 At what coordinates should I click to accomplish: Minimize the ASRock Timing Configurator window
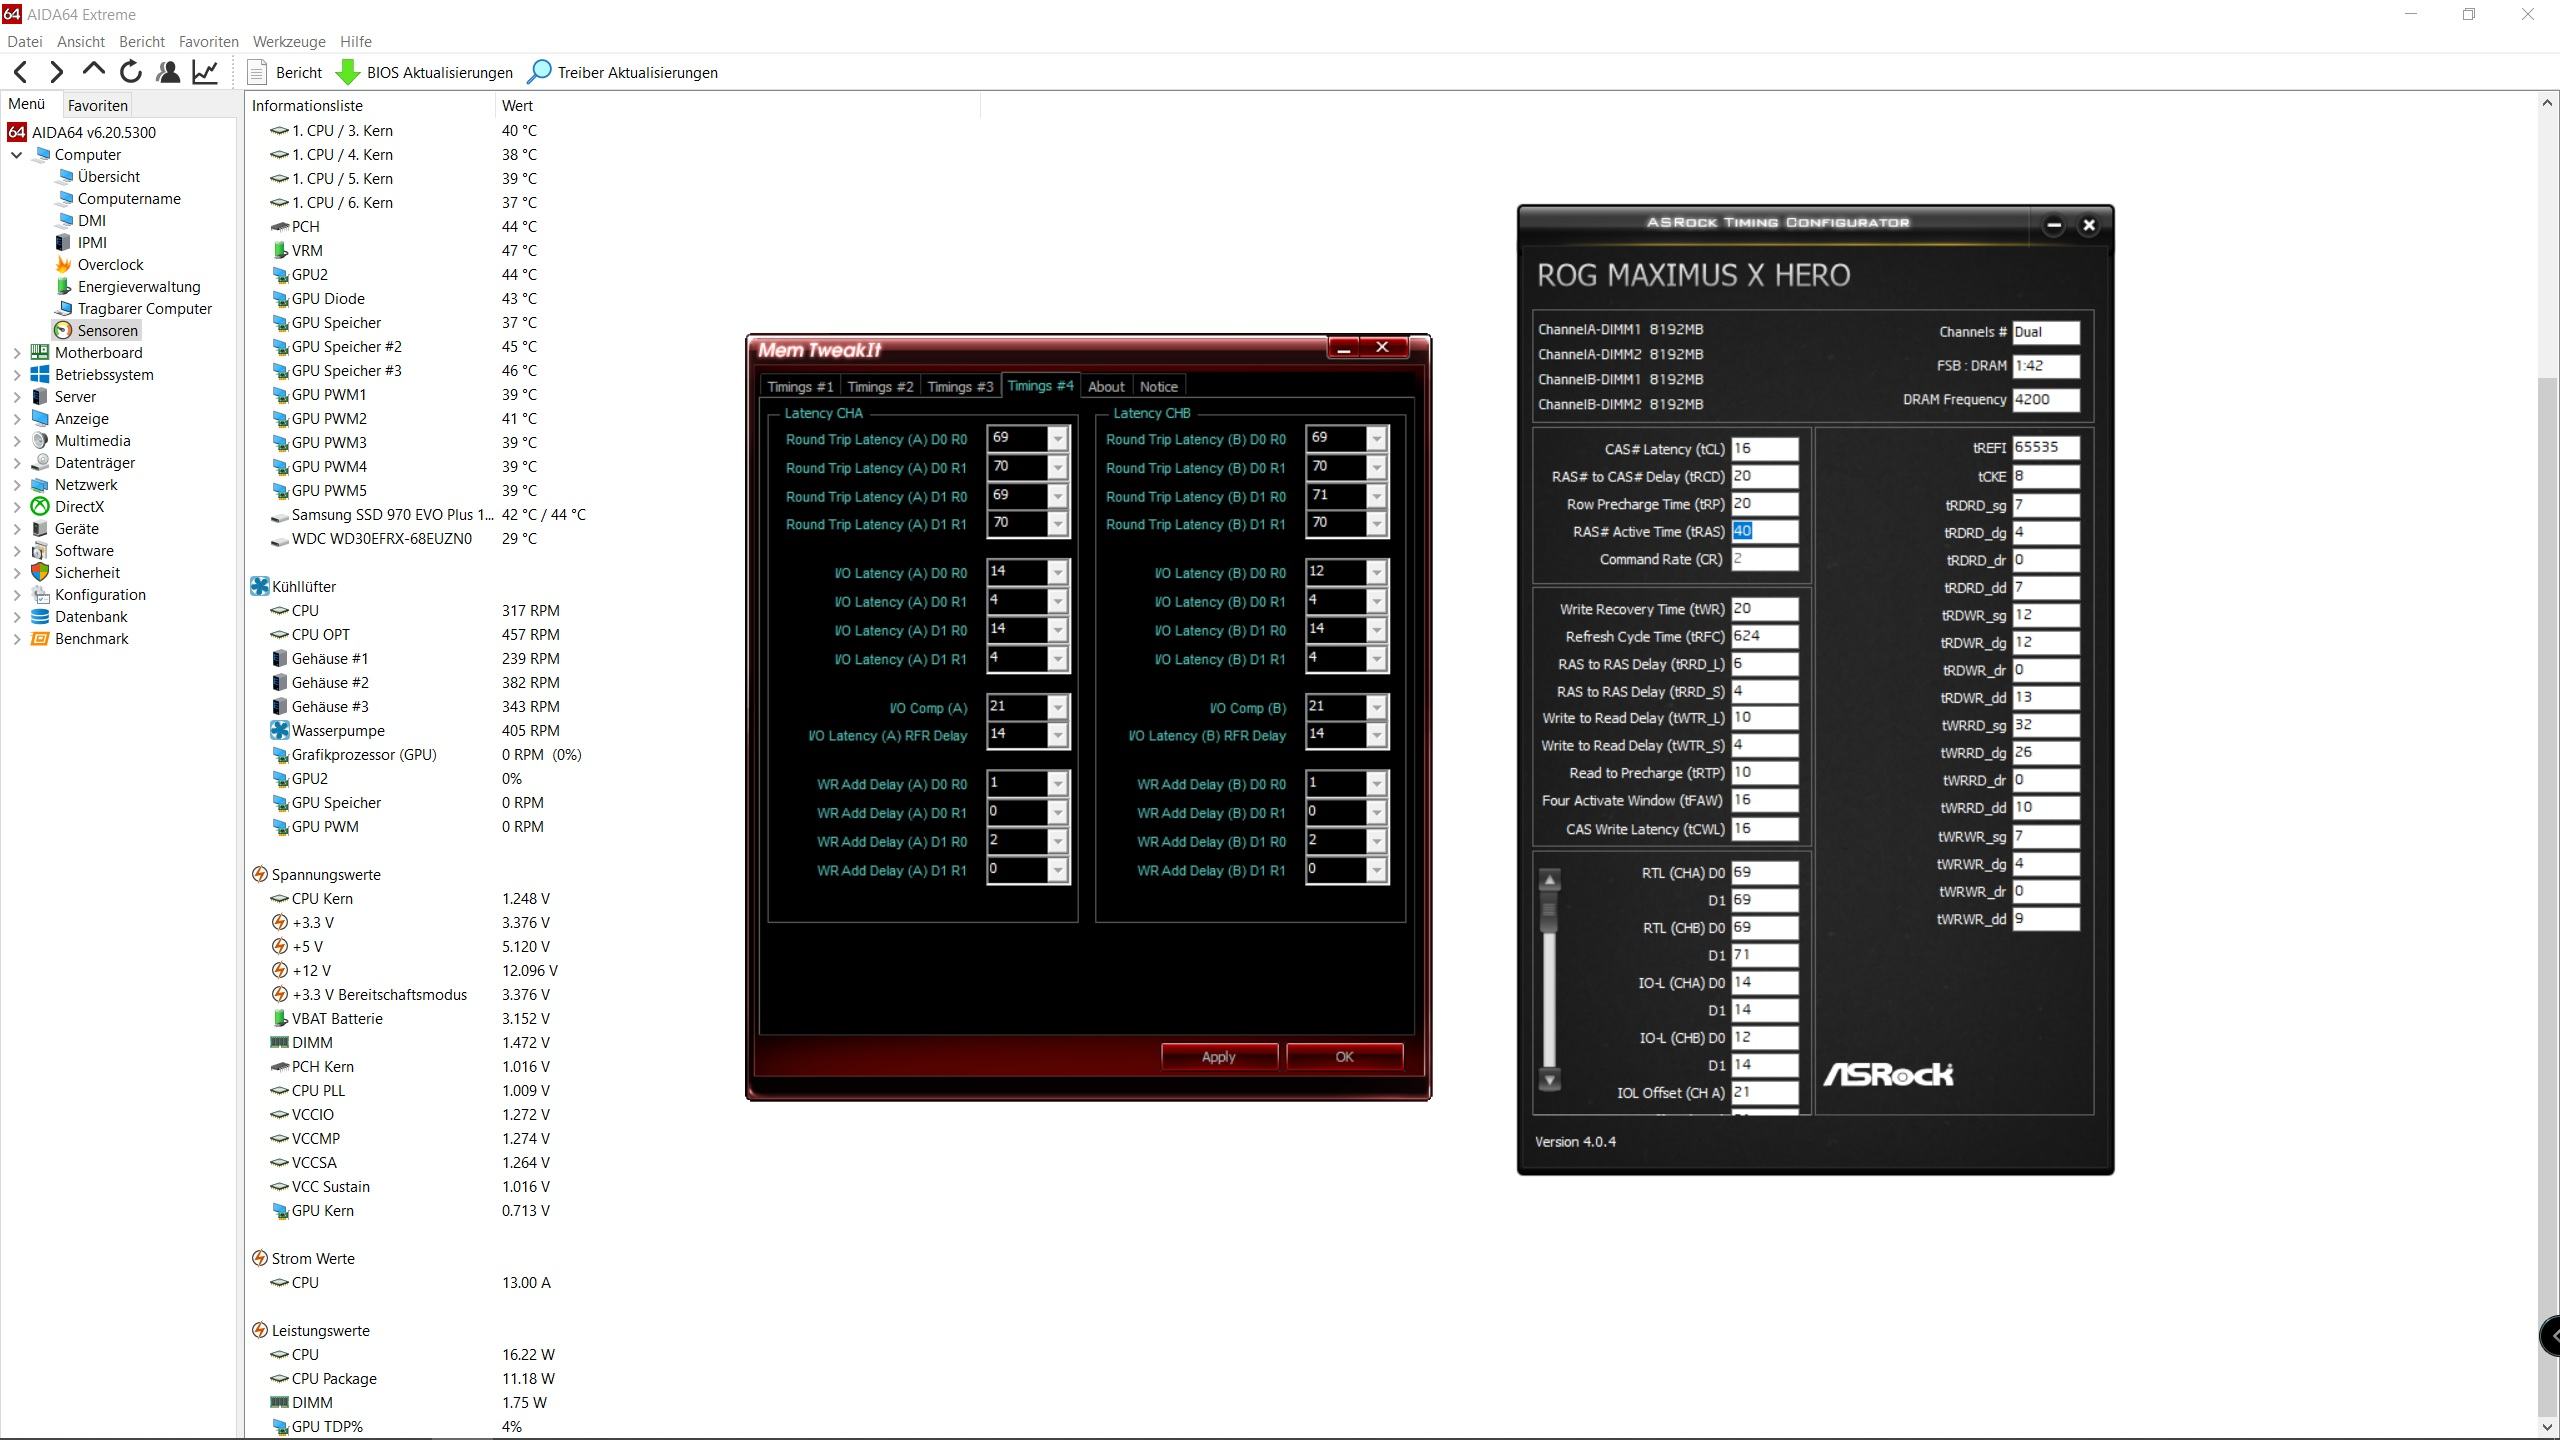tap(2054, 225)
